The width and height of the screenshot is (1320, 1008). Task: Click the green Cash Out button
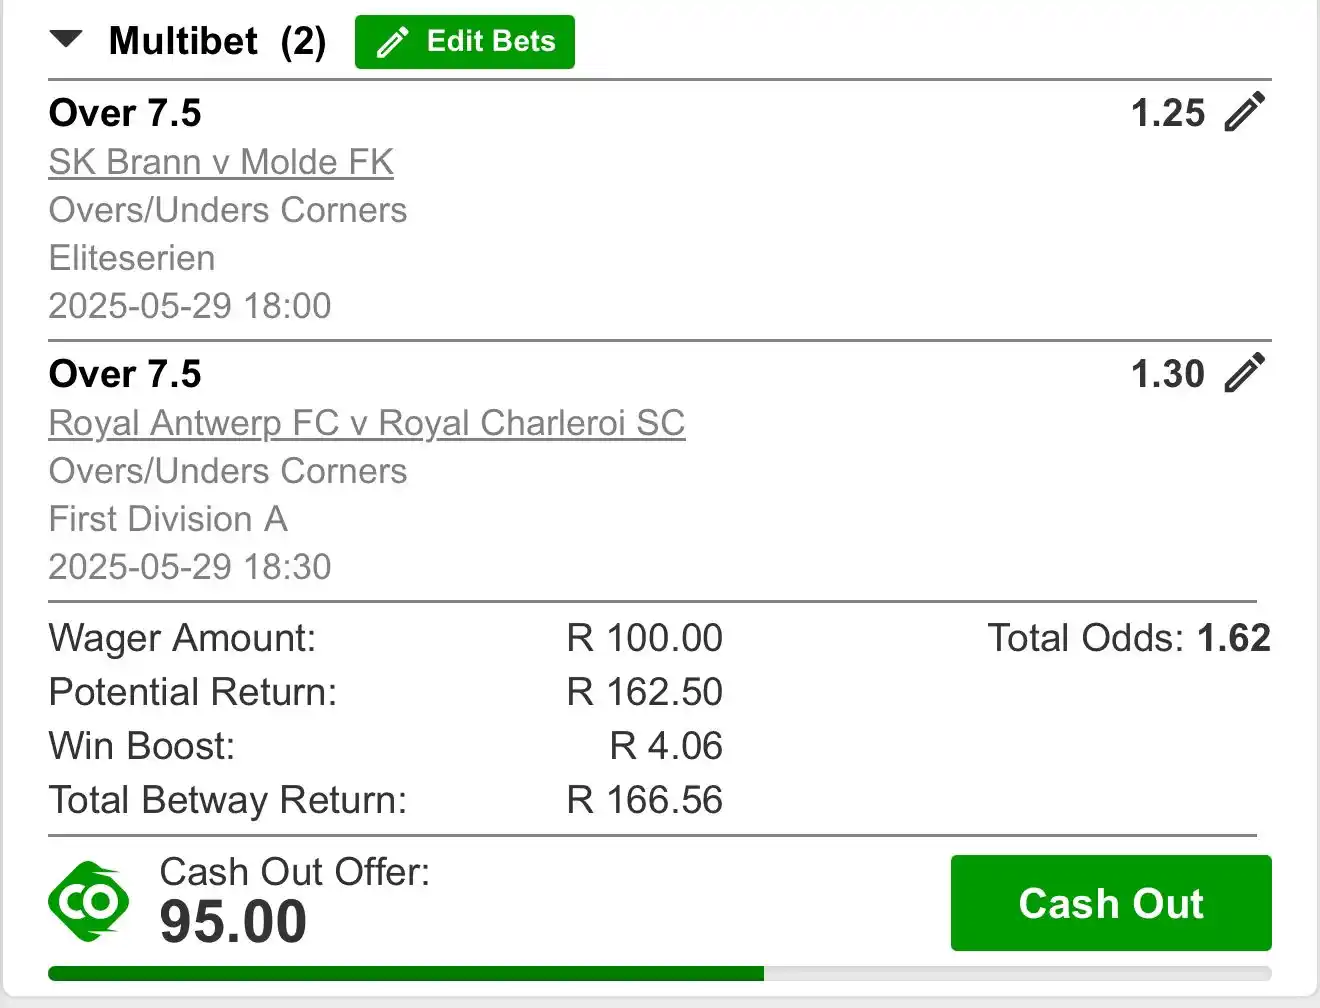point(1111,903)
